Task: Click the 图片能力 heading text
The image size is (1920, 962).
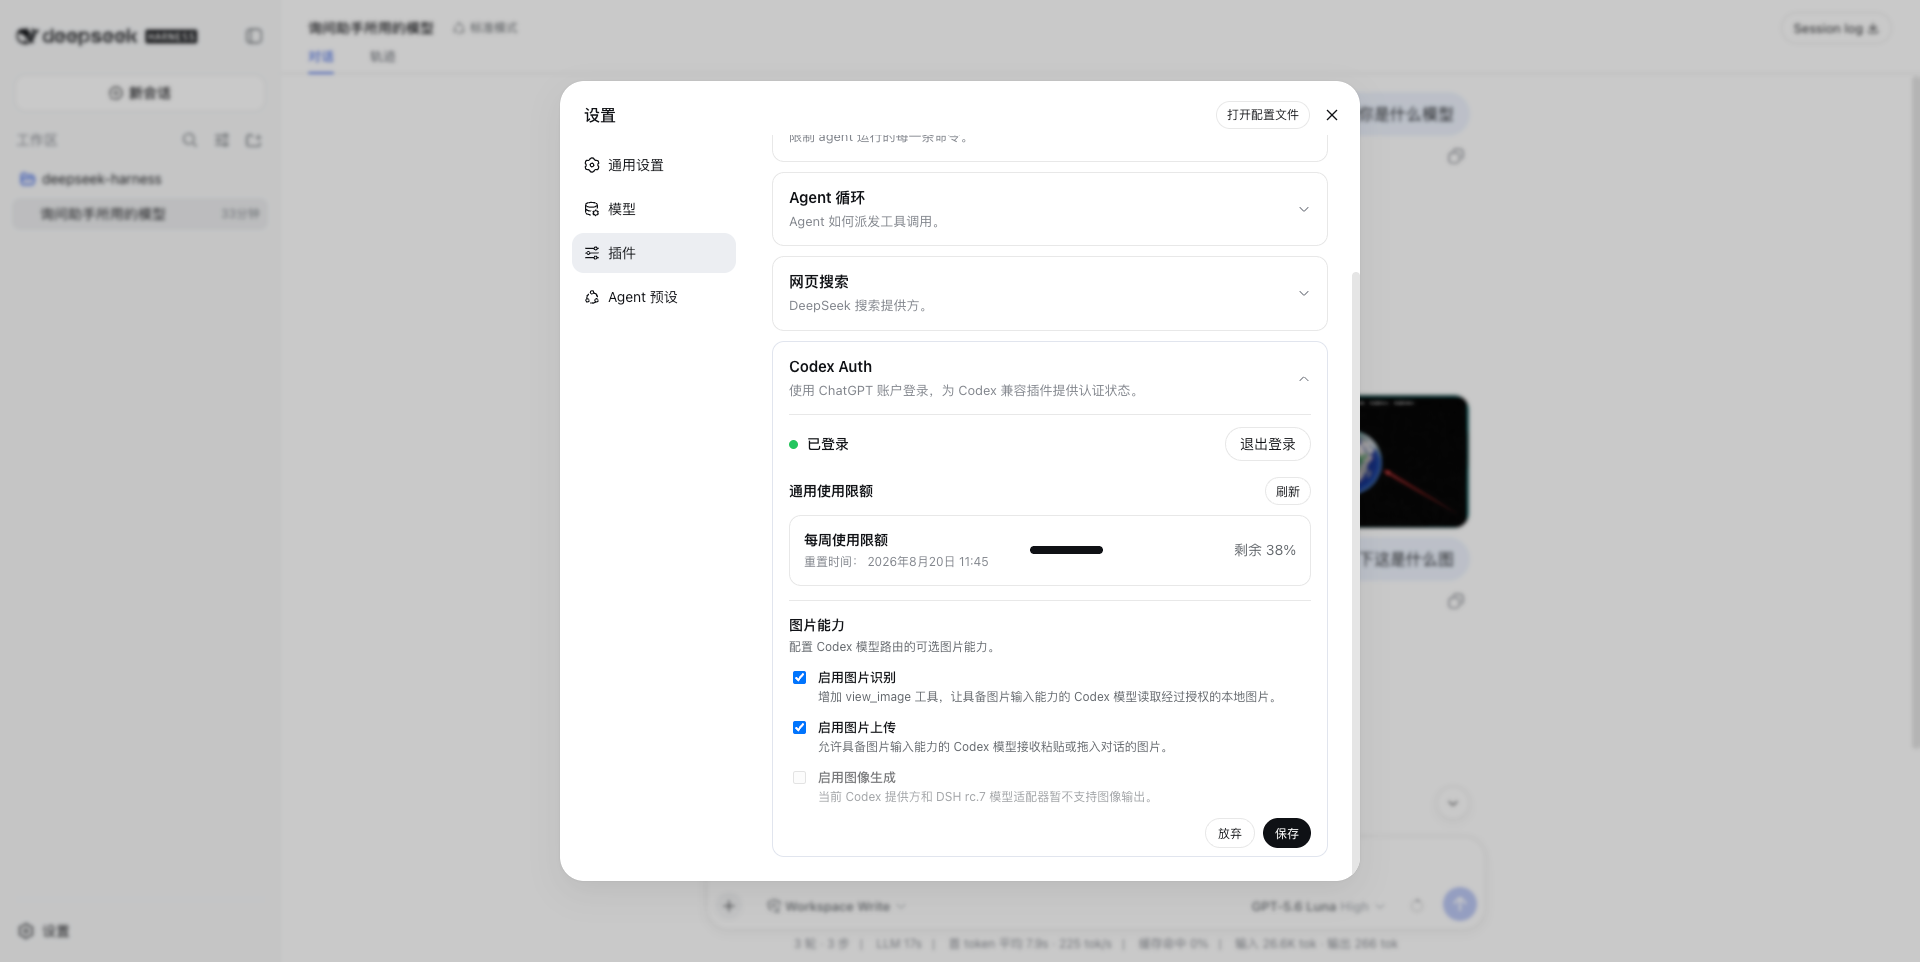Action: 816,625
